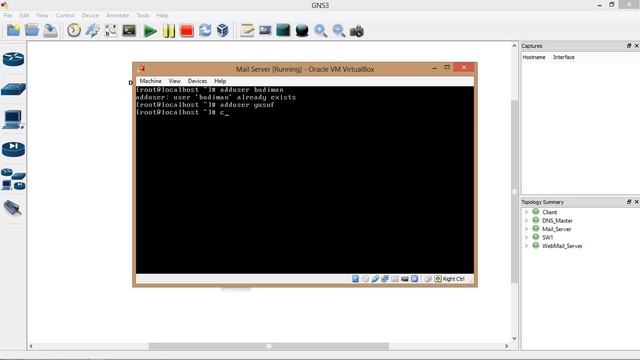The height and width of the screenshot is (360, 640).
Task: Click show/hide interface labels icon
Action: coord(92,31)
